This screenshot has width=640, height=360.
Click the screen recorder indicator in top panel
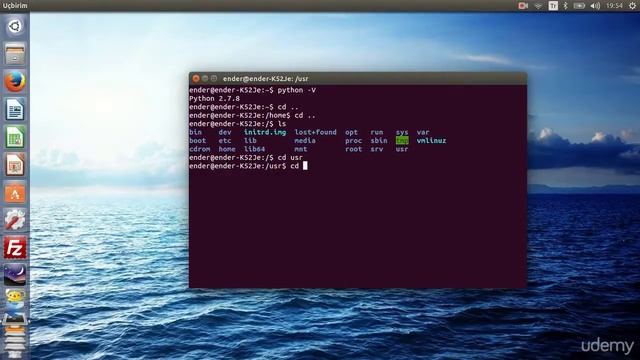point(523,6)
